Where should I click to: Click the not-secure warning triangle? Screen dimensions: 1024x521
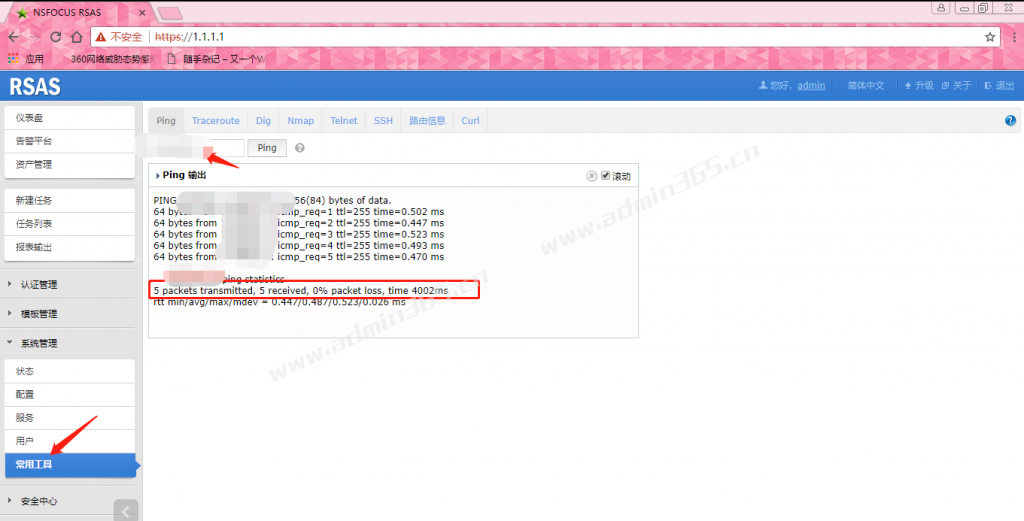(x=101, y=37)
